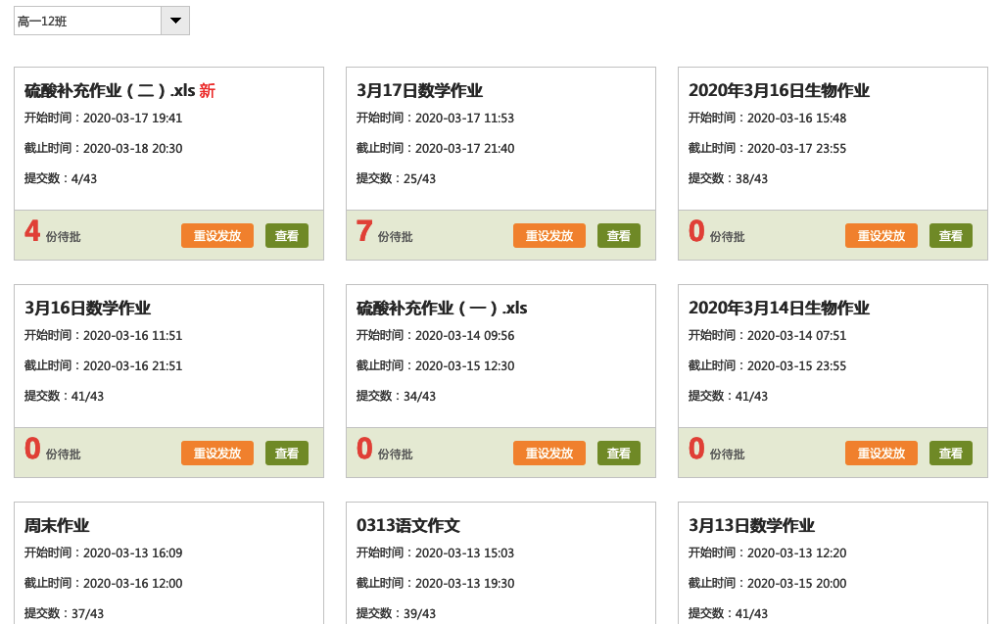This screenshot has width=1000, height=624.
Task: Click the text 提交数：34/43
Action: tap(396, 396)
